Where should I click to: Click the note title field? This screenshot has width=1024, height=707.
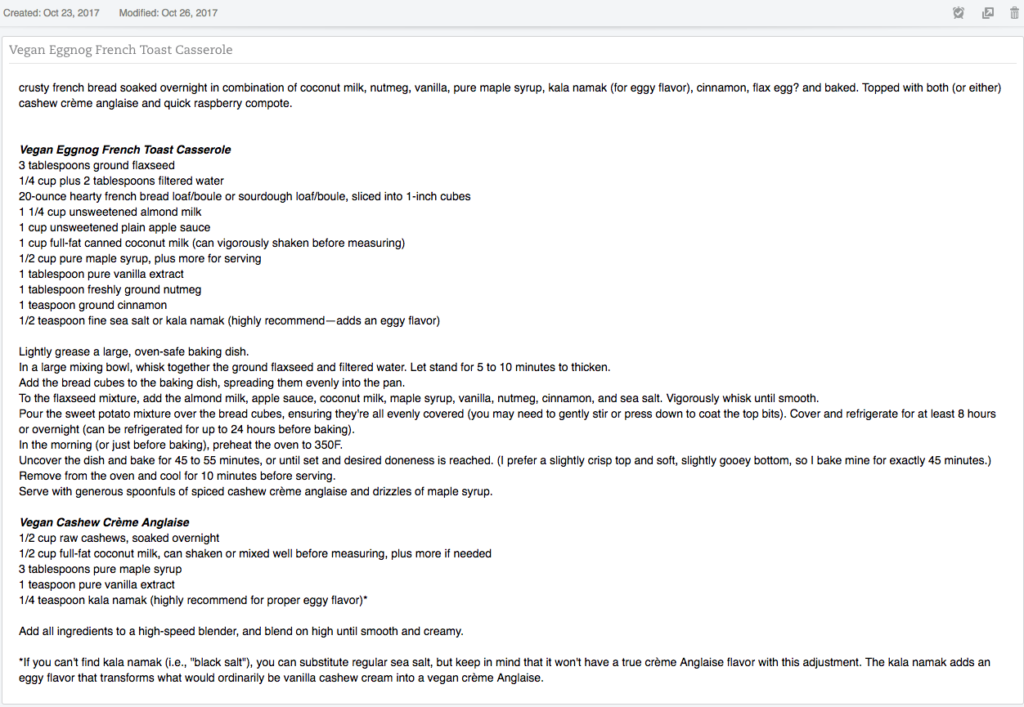[120, 50]
